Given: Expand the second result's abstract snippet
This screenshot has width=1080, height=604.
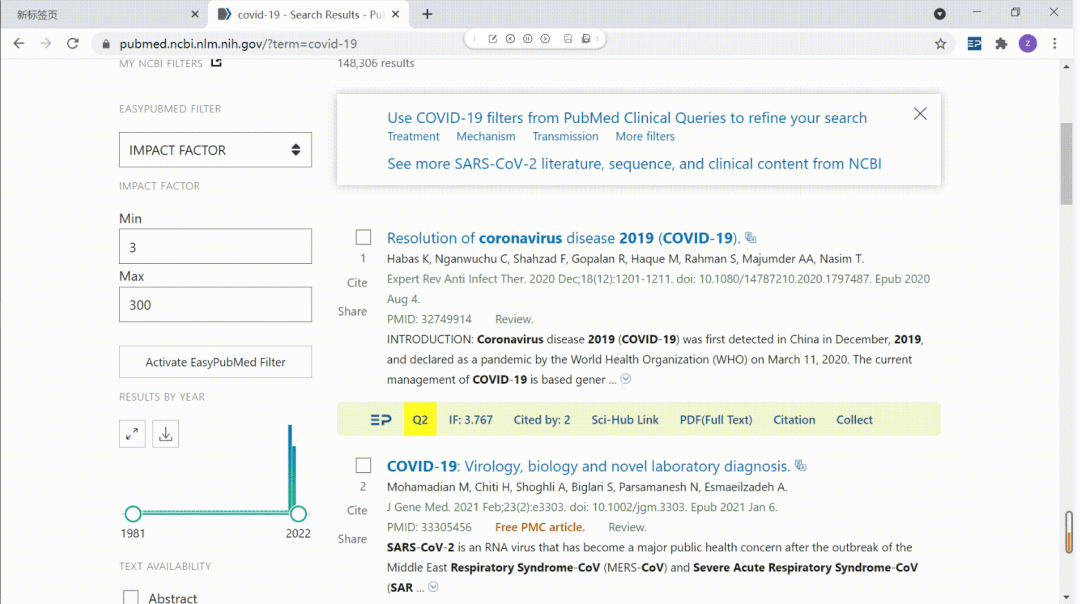Looking at the screenshot, I should (433, 587).
